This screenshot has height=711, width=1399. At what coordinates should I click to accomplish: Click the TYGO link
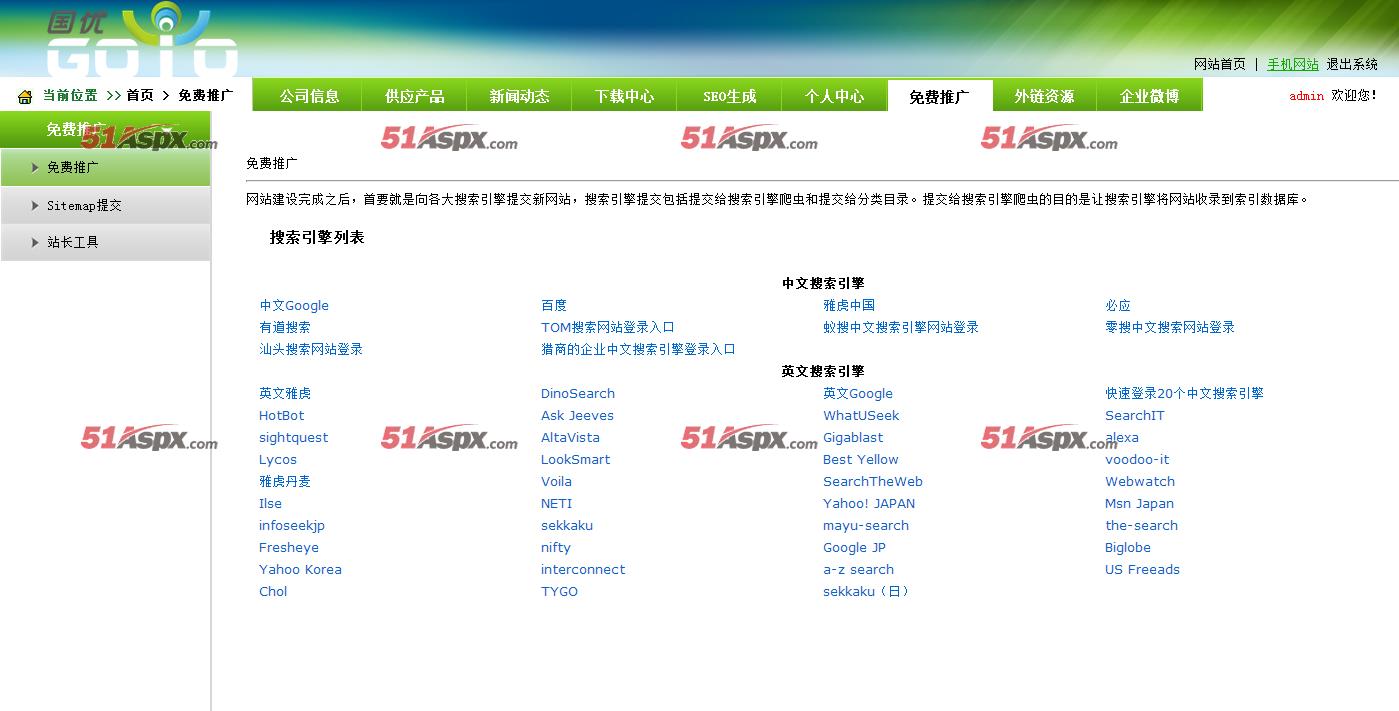tap(559, 592)
